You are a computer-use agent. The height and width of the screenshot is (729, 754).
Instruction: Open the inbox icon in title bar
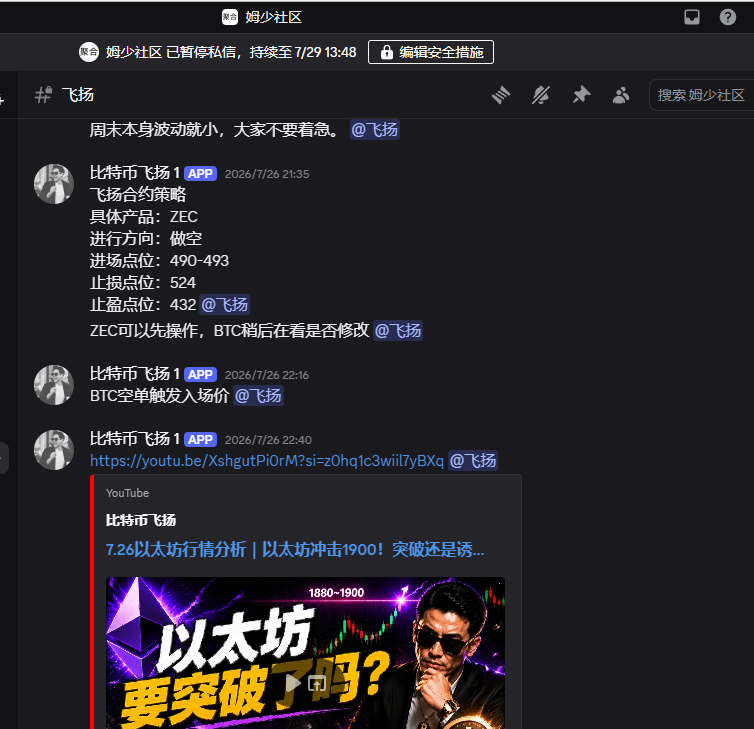[x=691, y=17]
